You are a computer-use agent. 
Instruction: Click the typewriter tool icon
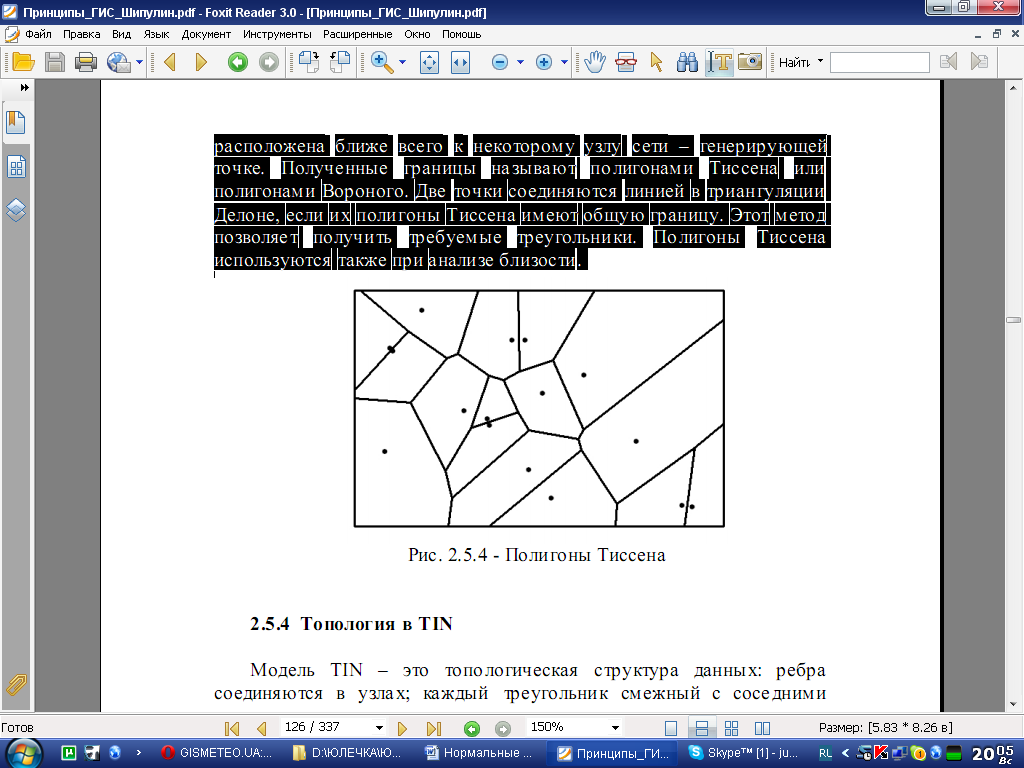click(x=626, y=62)
